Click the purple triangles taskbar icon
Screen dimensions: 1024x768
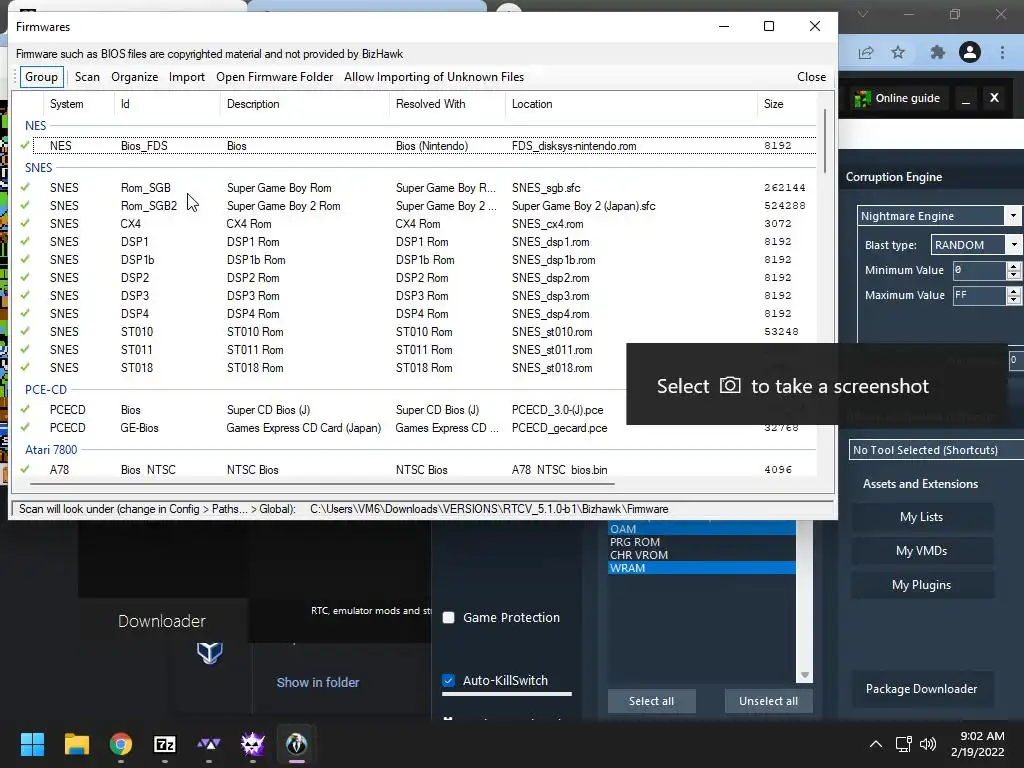[x=209, y=744]
